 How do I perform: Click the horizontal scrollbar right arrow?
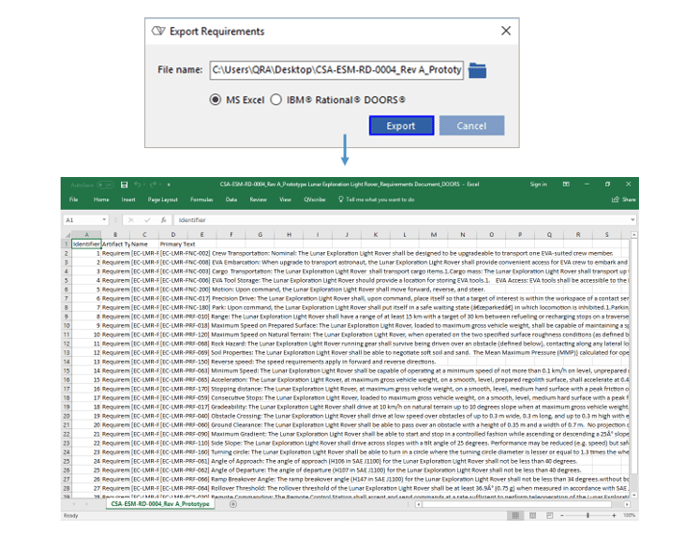[627, 504]
